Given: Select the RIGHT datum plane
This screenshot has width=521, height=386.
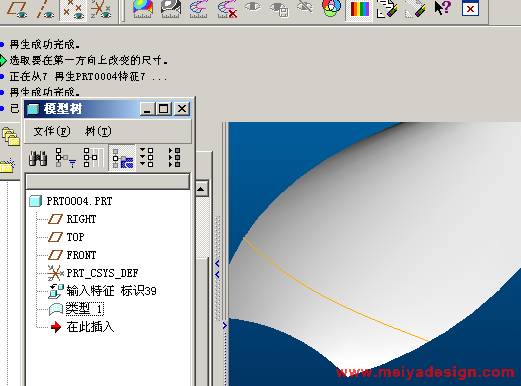Looking at the screenshot, I should point(81,219).
